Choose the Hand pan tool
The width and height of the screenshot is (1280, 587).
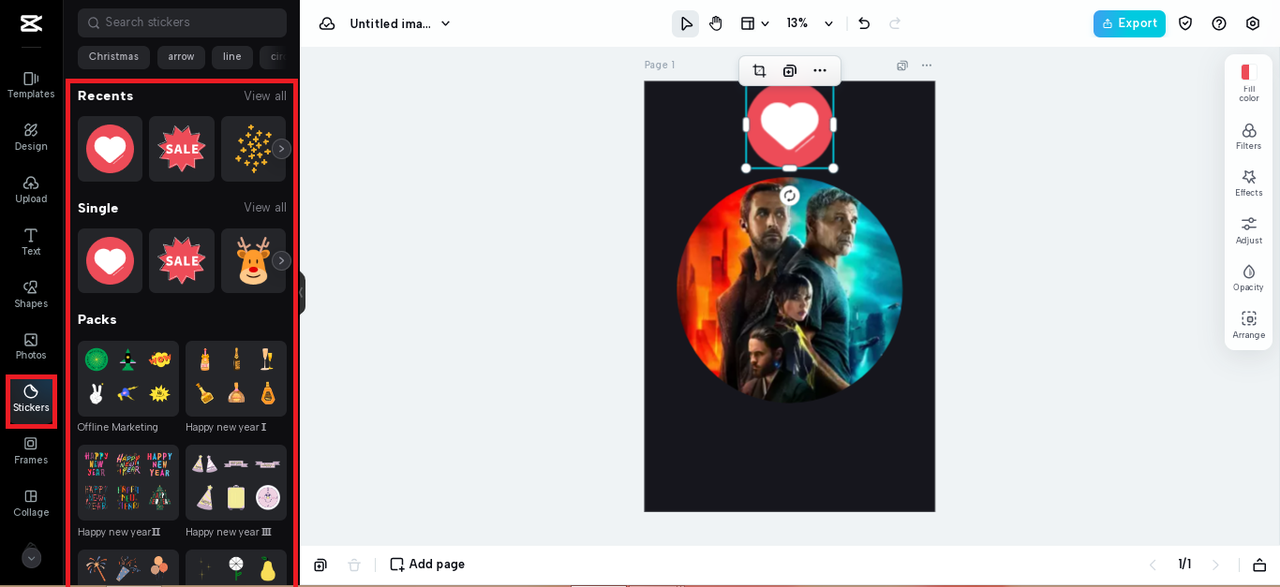716,23
